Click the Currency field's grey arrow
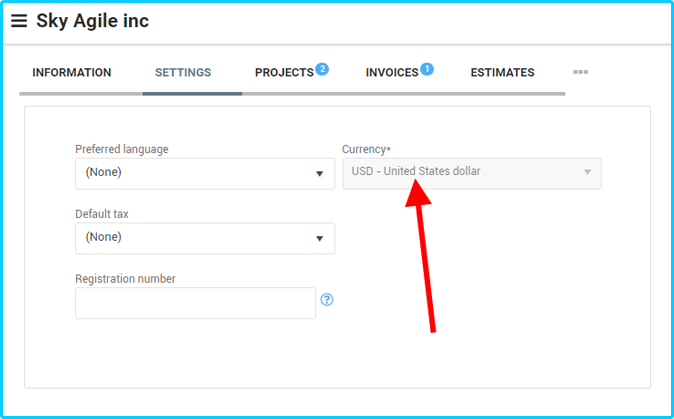The width and height of the screenshot is (674, 419). coord(587,172)
